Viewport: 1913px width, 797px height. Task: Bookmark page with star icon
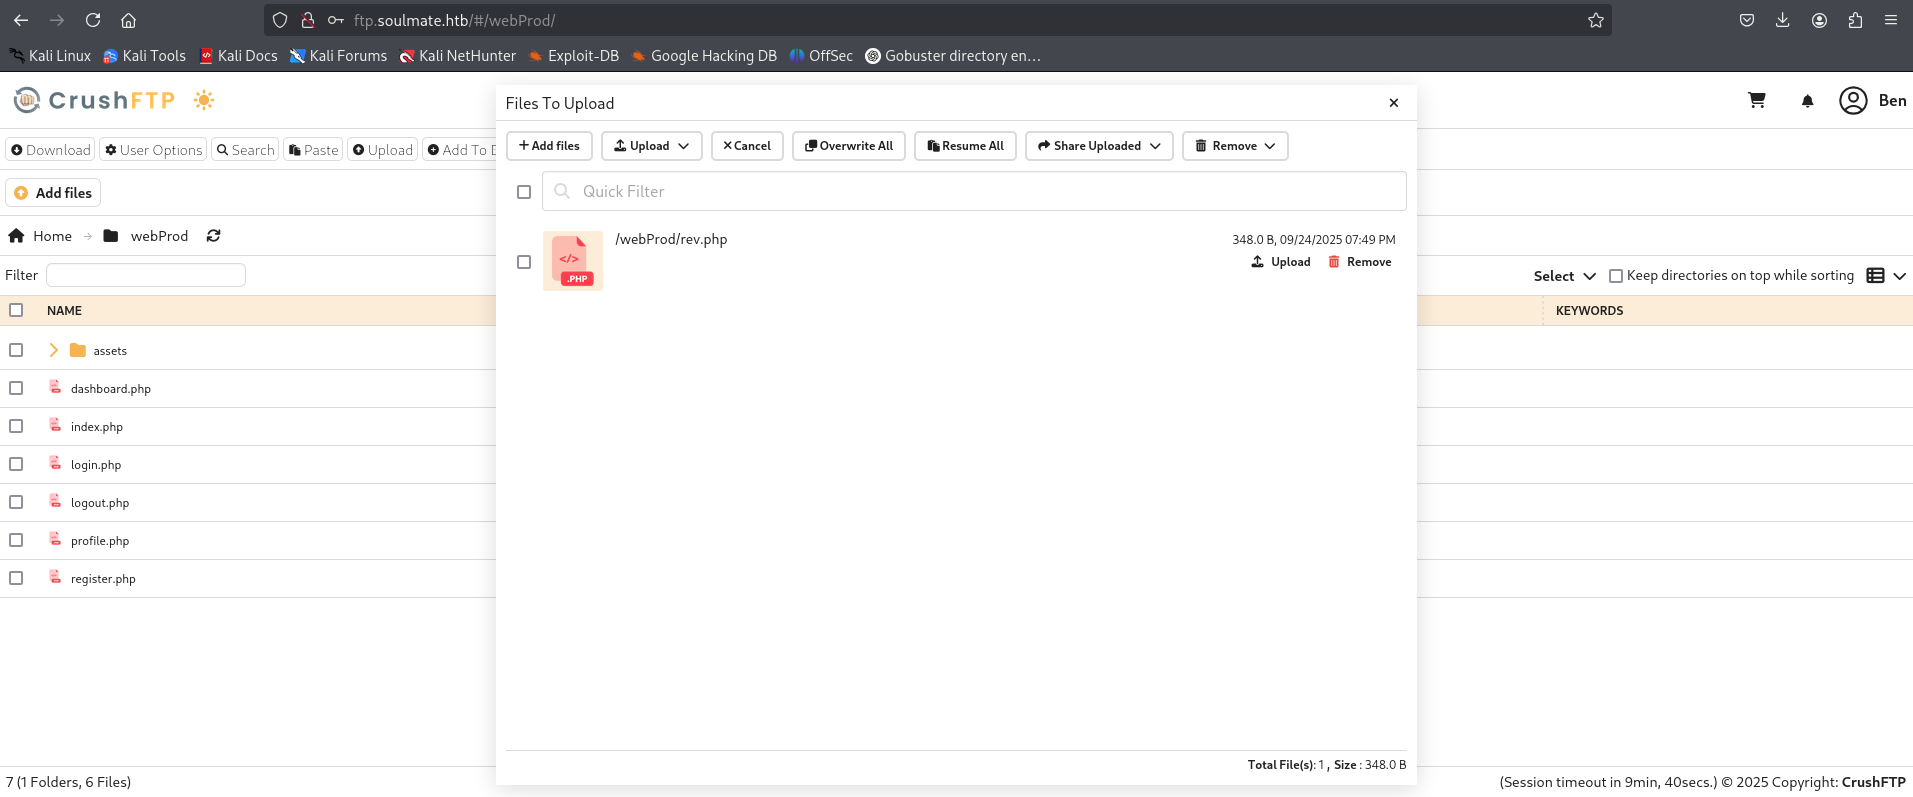click(x=1595, y=20)
